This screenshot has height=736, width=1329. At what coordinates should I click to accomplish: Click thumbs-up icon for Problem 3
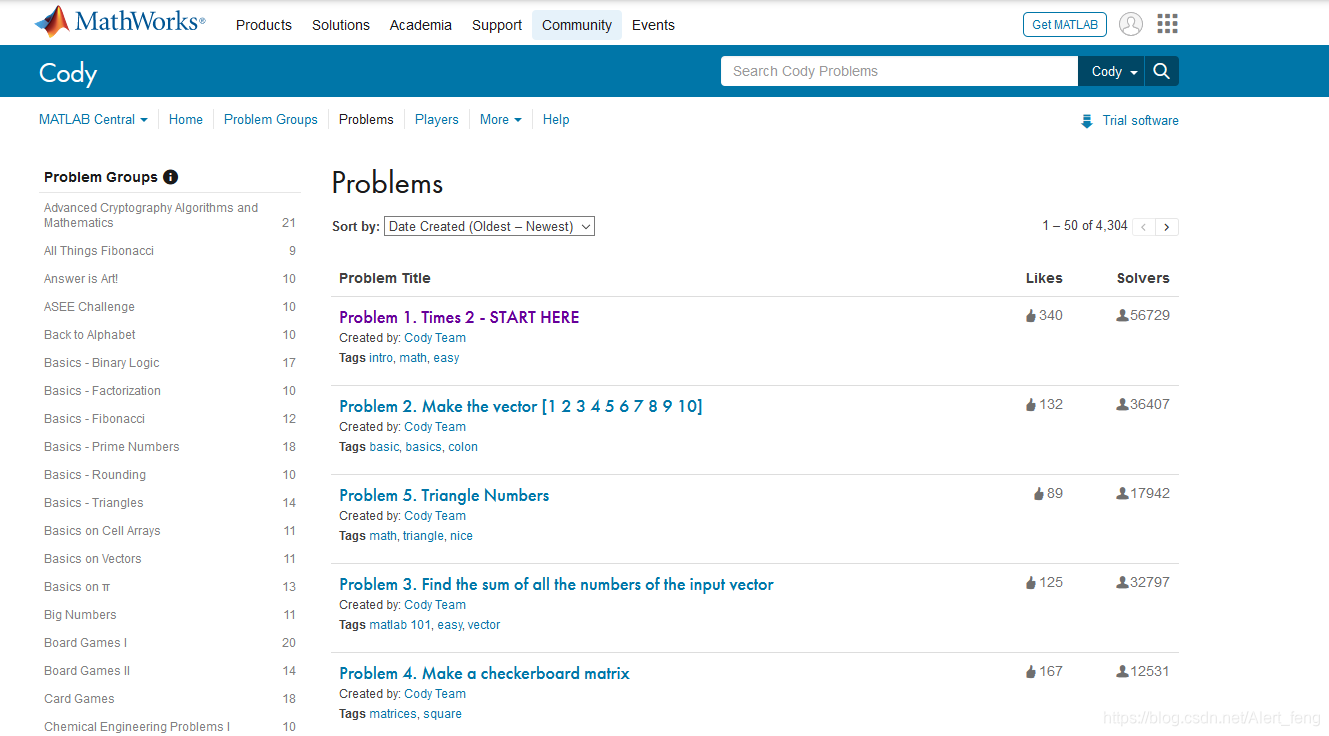[1031, 583]
